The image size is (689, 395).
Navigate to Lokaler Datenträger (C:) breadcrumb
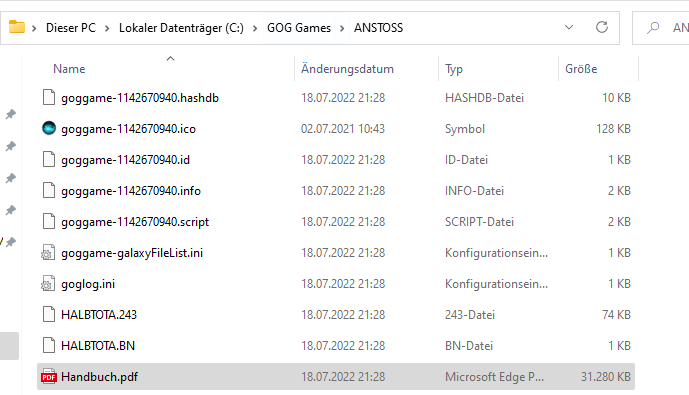[x=181, y=28]
